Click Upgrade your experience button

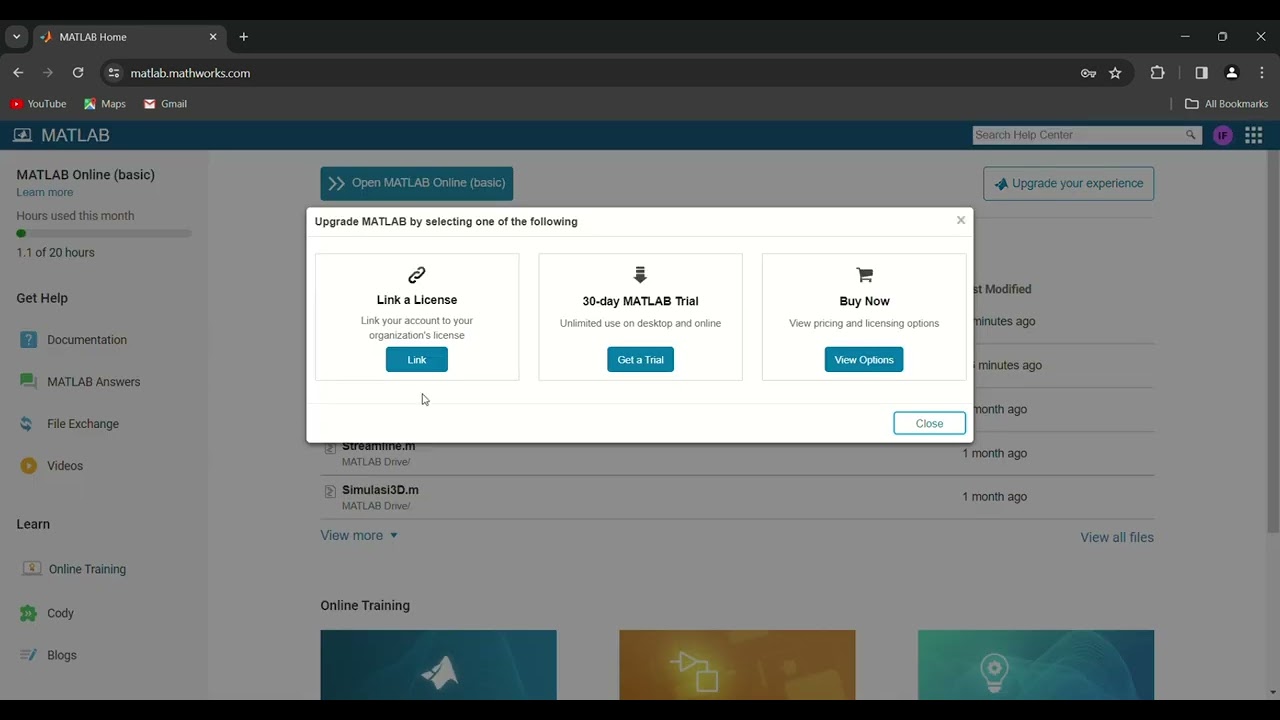pos(1068,184)
